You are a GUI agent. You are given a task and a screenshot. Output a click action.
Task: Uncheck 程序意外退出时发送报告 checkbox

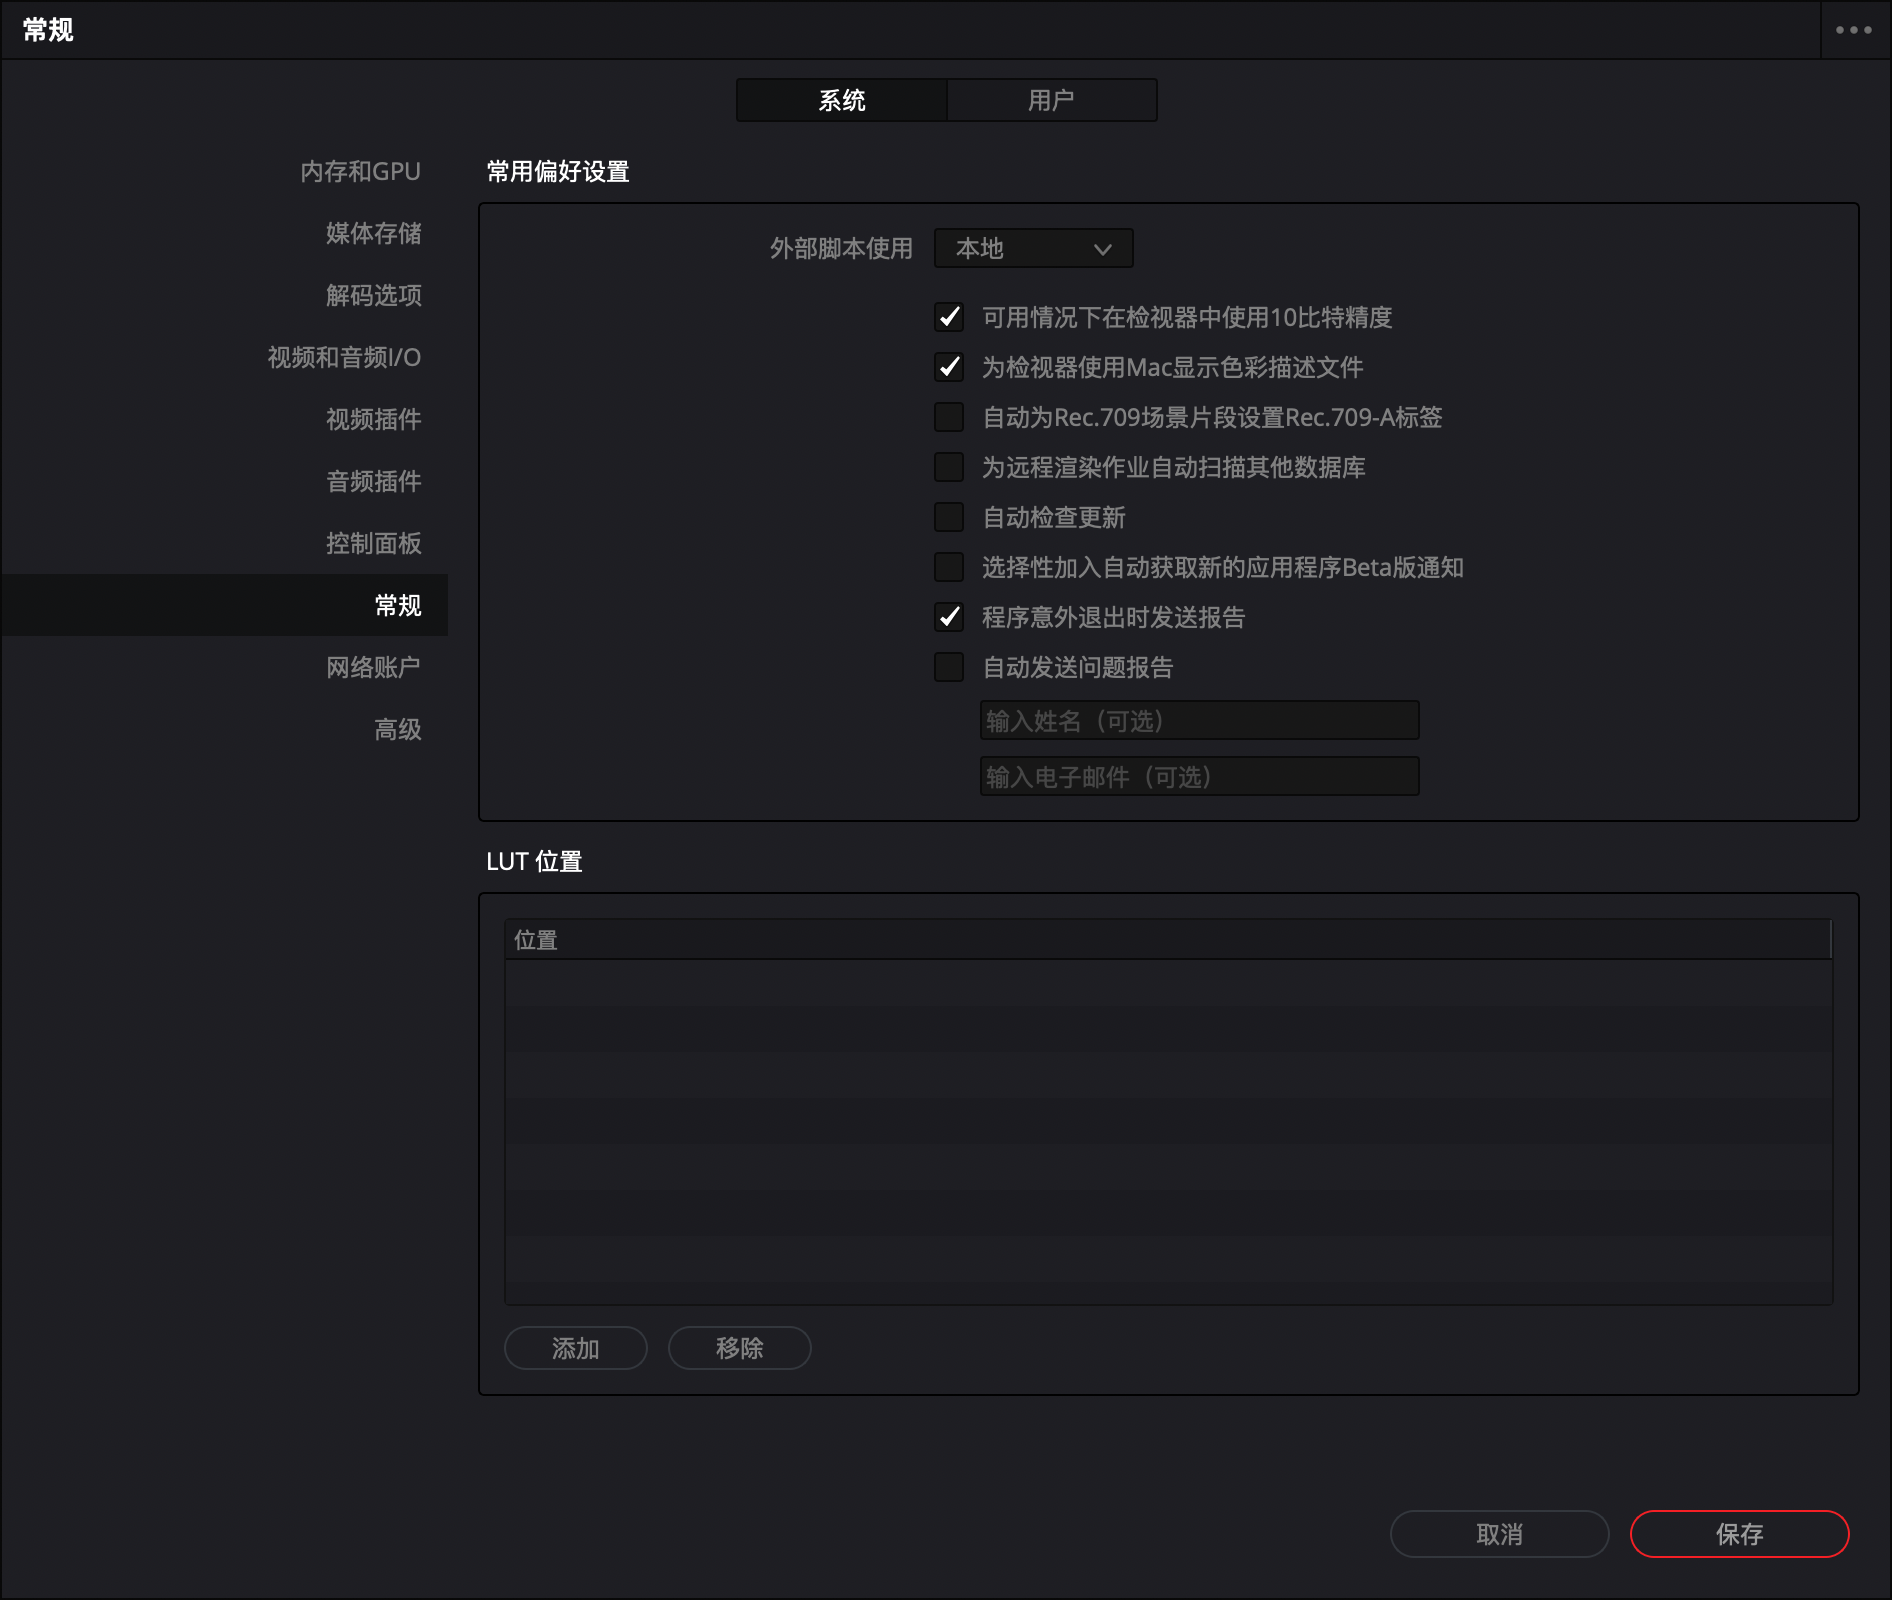tap(949, 617)
